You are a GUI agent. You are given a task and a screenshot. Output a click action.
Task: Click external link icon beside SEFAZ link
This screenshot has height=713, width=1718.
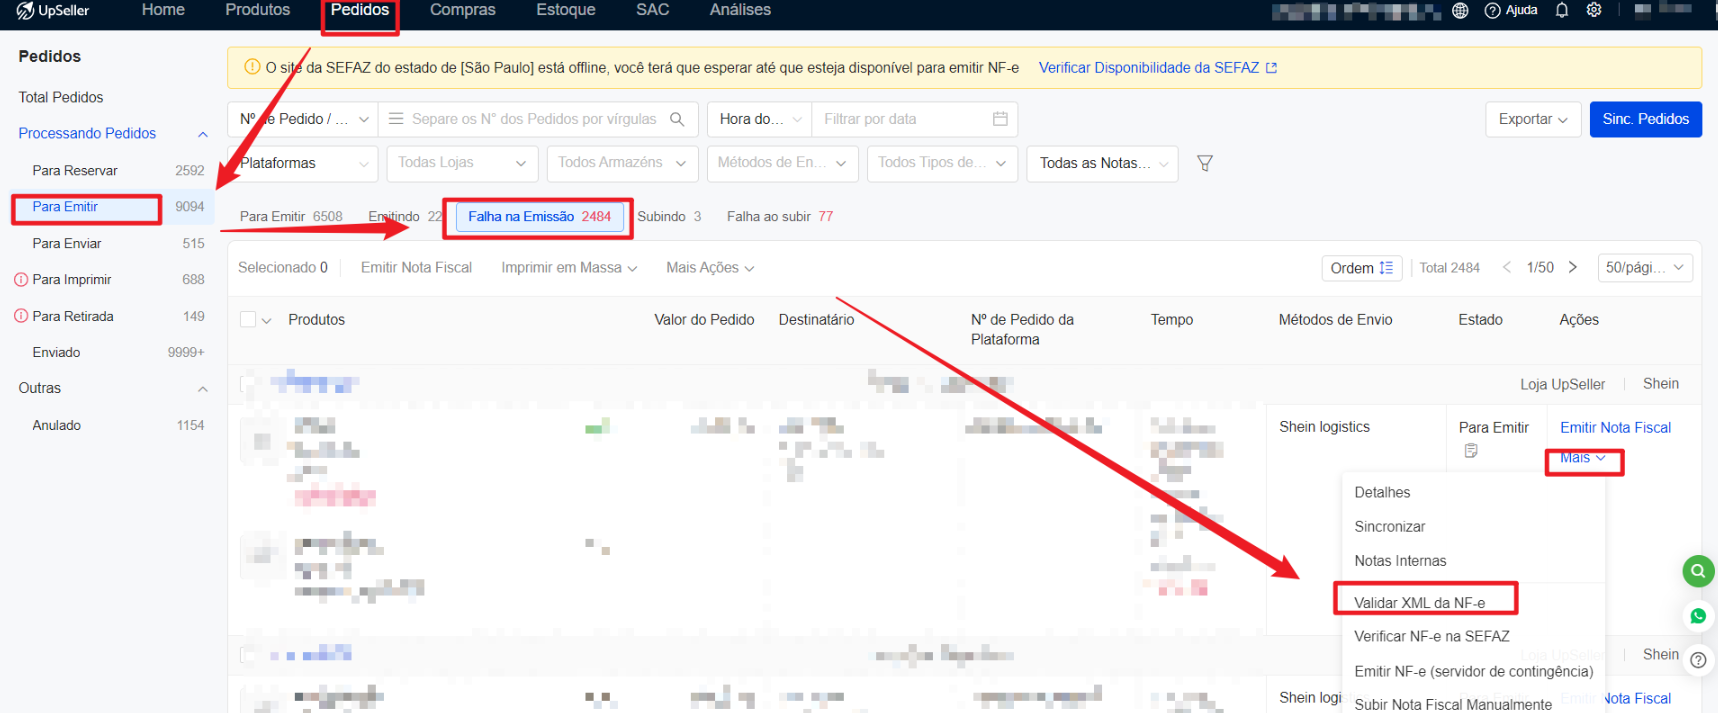coord(1272,68)
